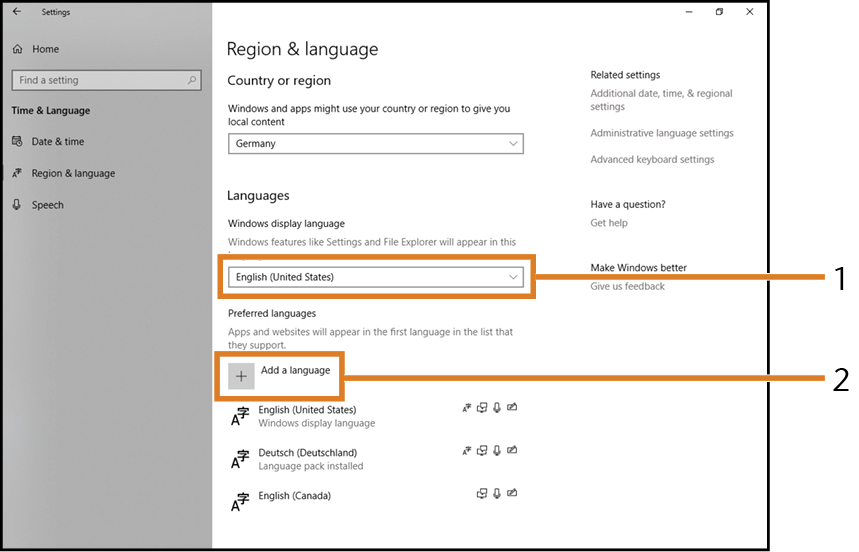859x552 pixels.
Task: Click the Advanced keyboard settings link
Action: (x=652, y=159)
